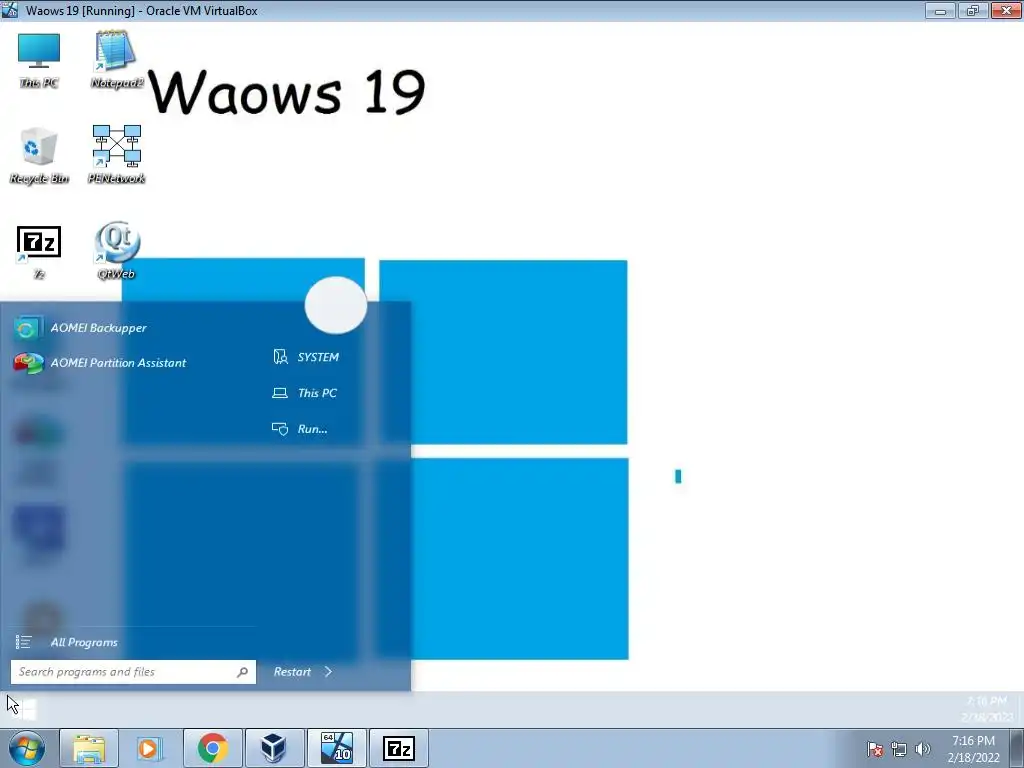Screen dimensions: 1024x768
Task: Launch AOMEI Backupper from start menu
Action: click(81, 328)
